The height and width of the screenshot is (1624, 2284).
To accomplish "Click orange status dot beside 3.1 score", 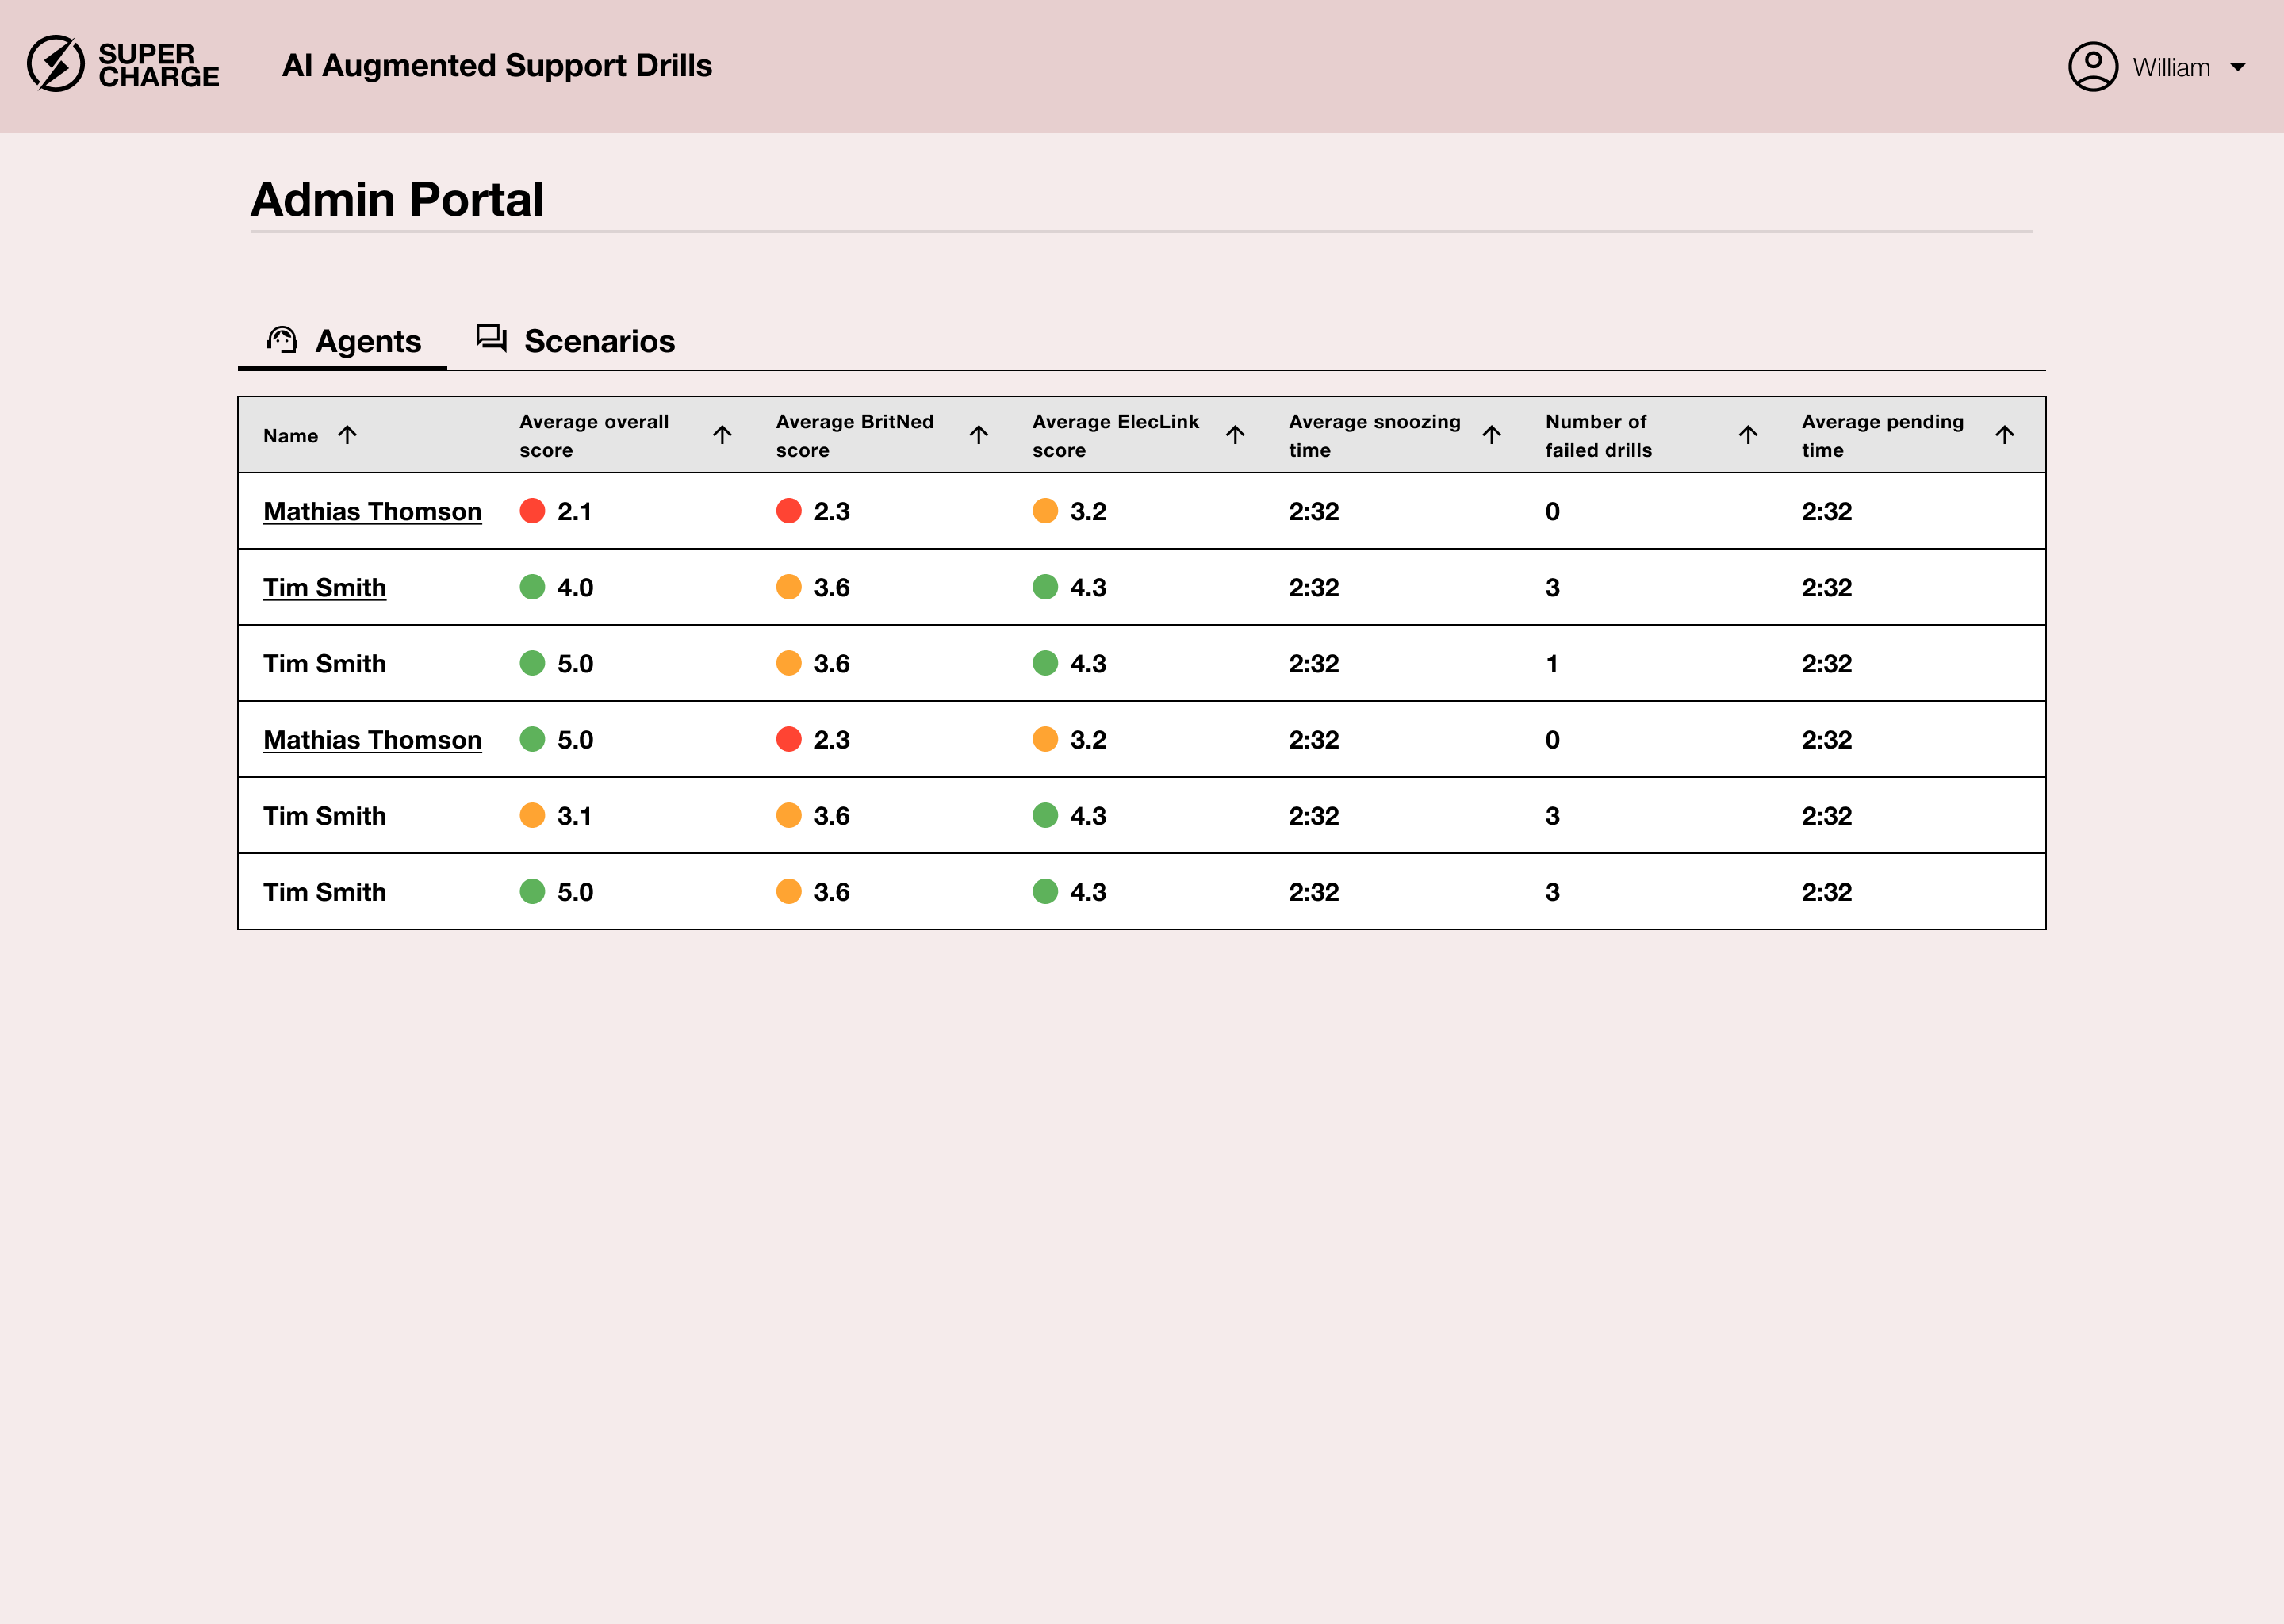I will point(532,815).
